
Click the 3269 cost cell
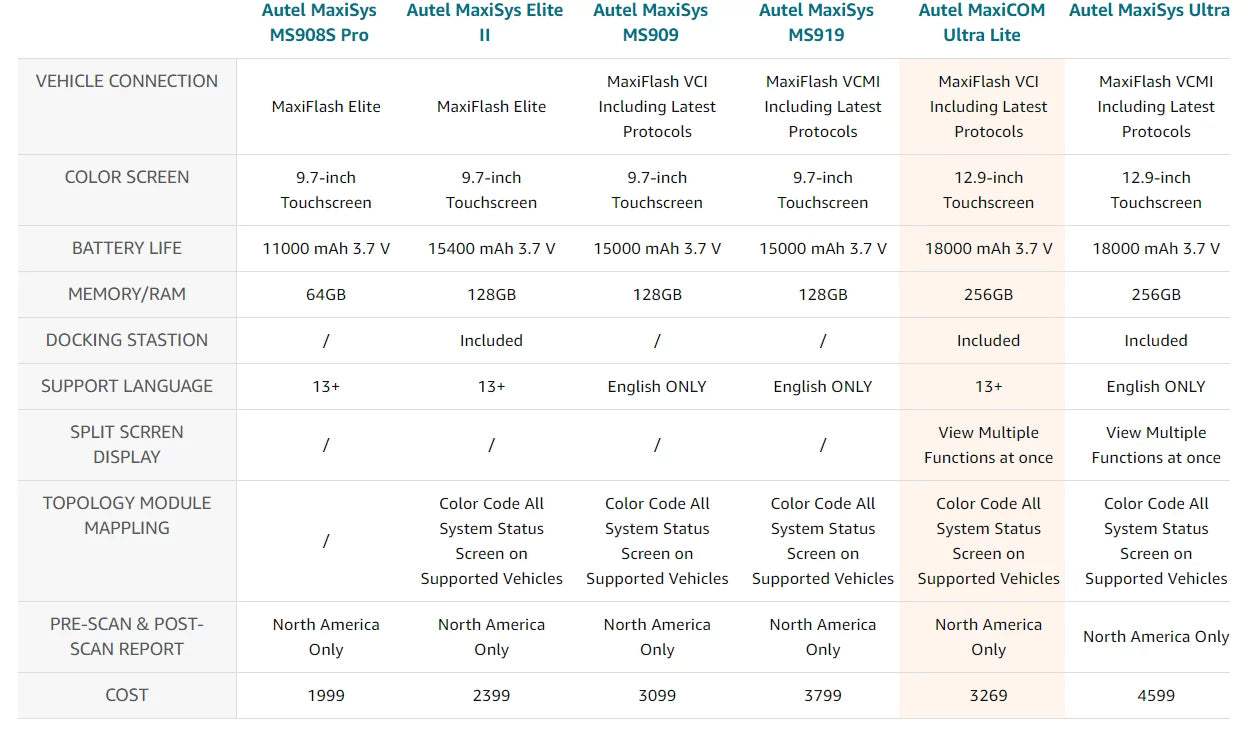(x=988, y=695)
